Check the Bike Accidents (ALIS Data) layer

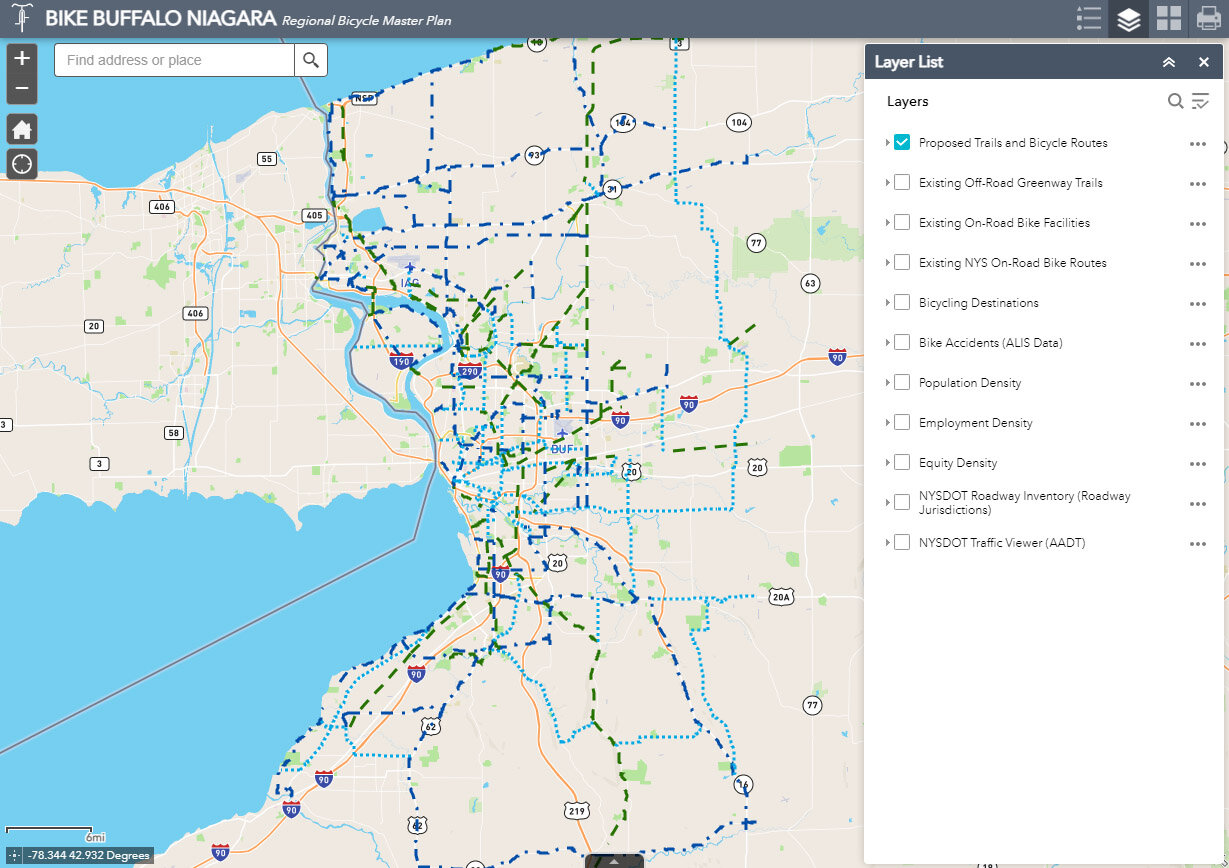(901, 342)
